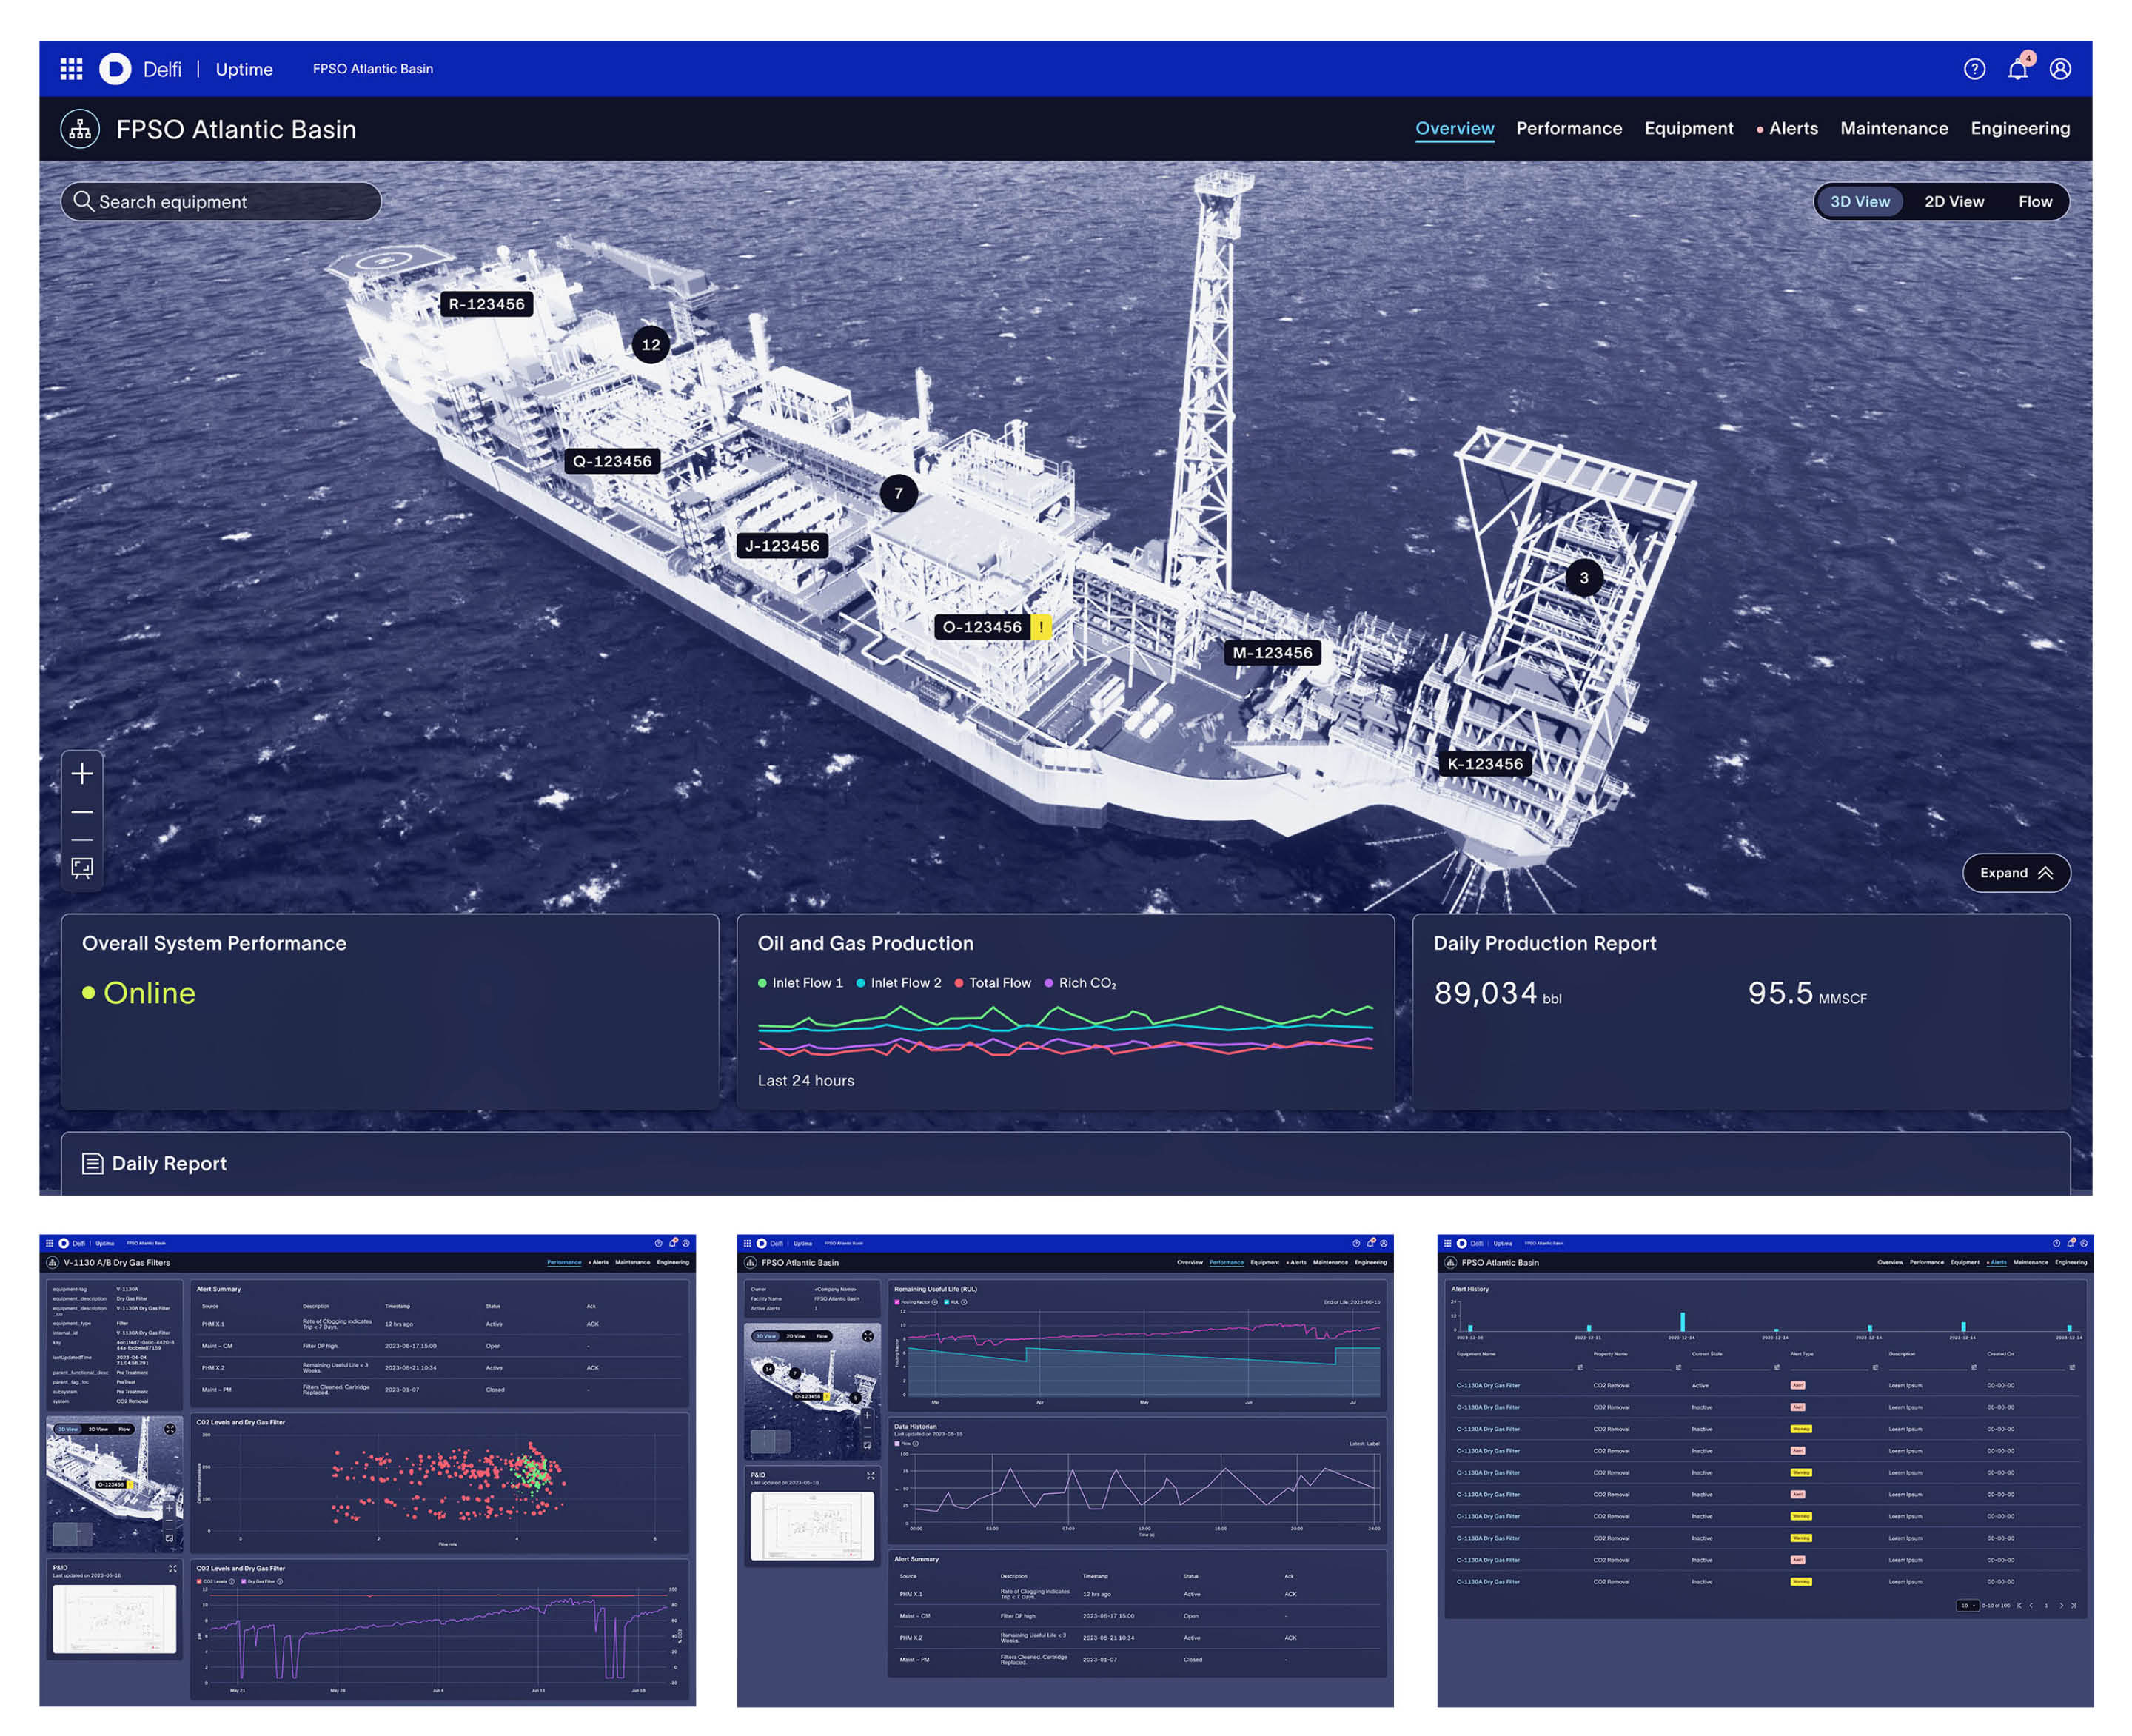Open the Overview tab
The image size is (2132, 1736).
tap(1454, 128)
